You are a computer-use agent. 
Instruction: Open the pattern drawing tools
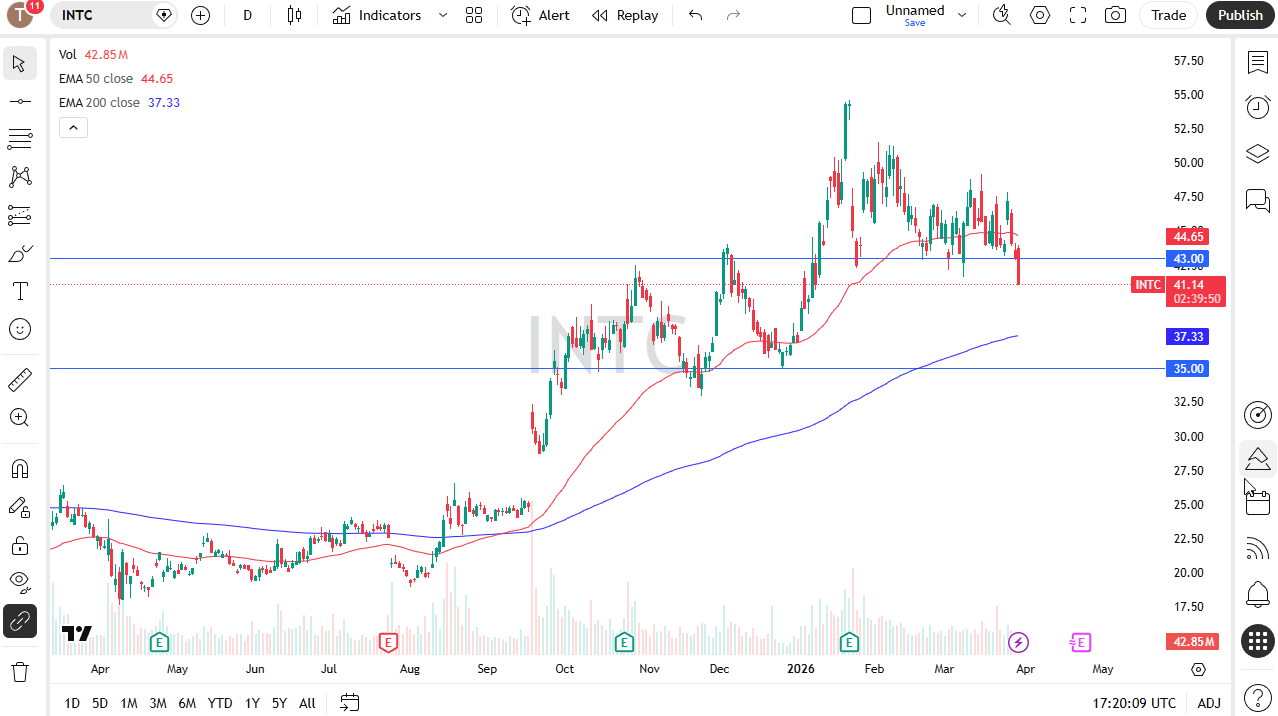[19, 177]
